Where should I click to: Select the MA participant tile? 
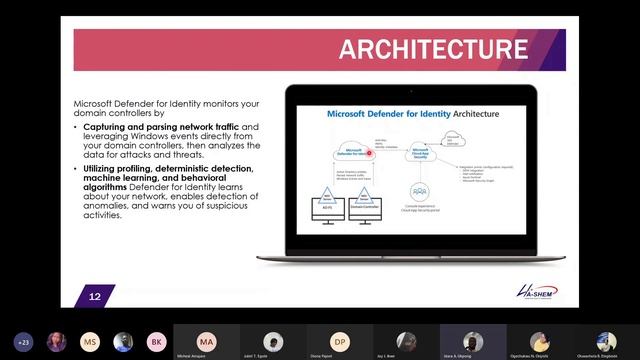click(x=207, y=342)
